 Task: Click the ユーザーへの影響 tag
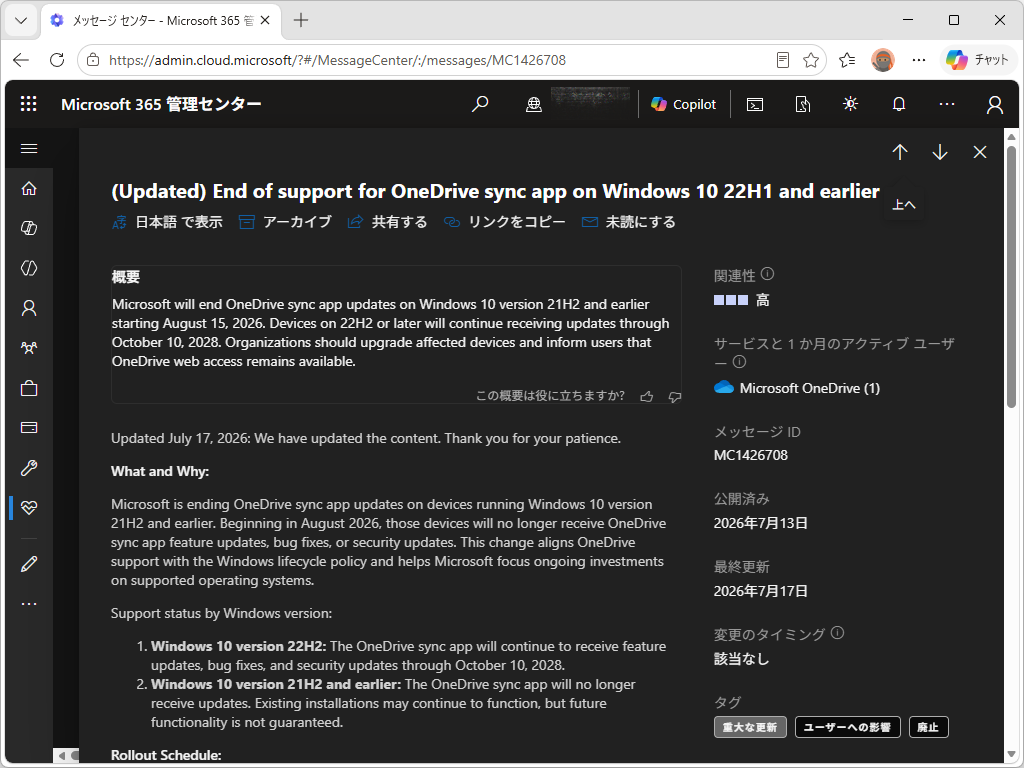pyautogui.click(x=847, y=727)
